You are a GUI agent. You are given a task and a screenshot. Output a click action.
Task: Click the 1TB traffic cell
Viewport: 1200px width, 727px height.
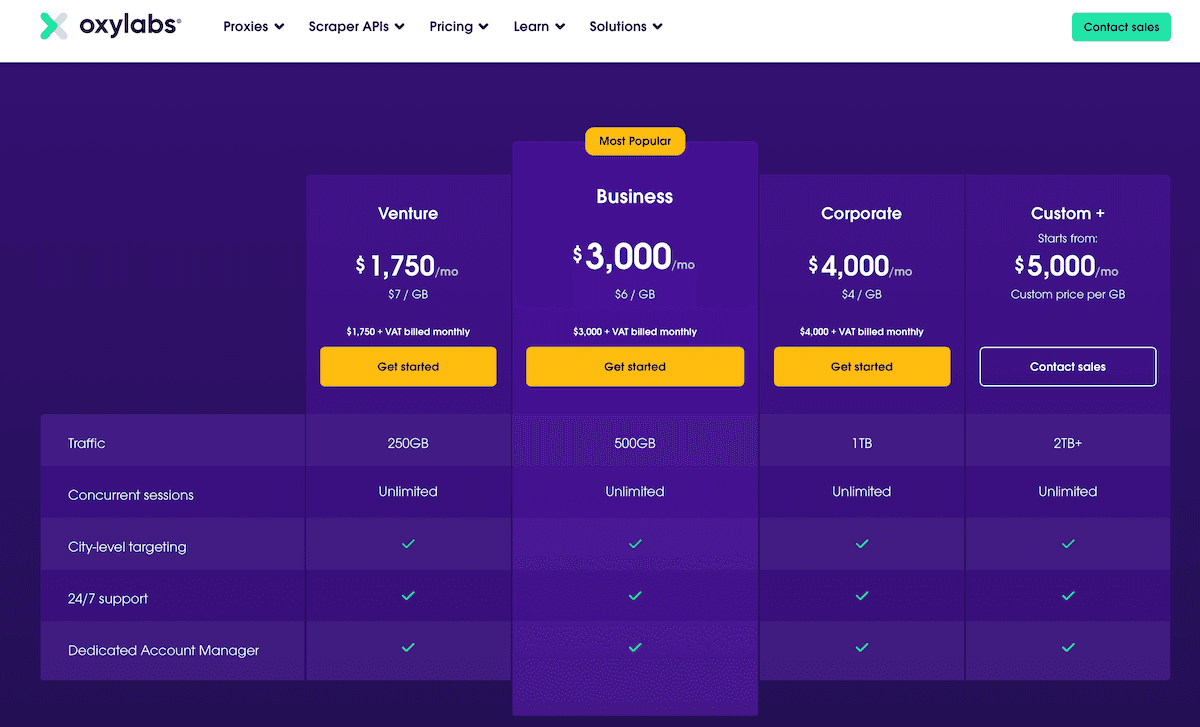click(862, 442)
